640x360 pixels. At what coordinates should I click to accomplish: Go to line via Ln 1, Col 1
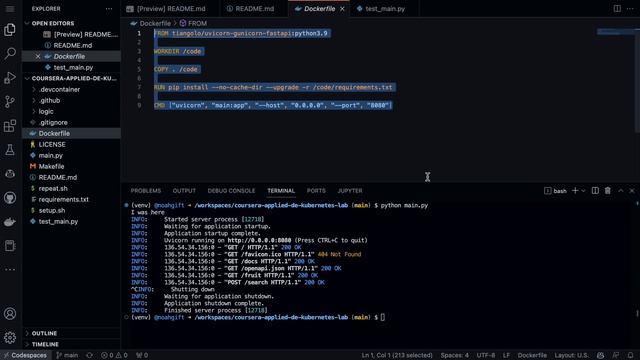coord(397,355)
